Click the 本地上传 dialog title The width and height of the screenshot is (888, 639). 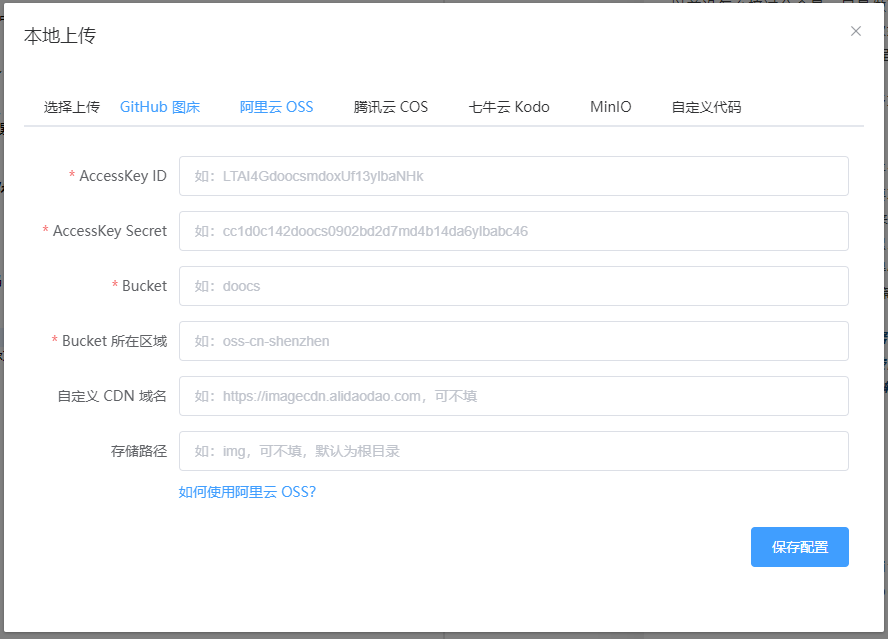(60, 36)
